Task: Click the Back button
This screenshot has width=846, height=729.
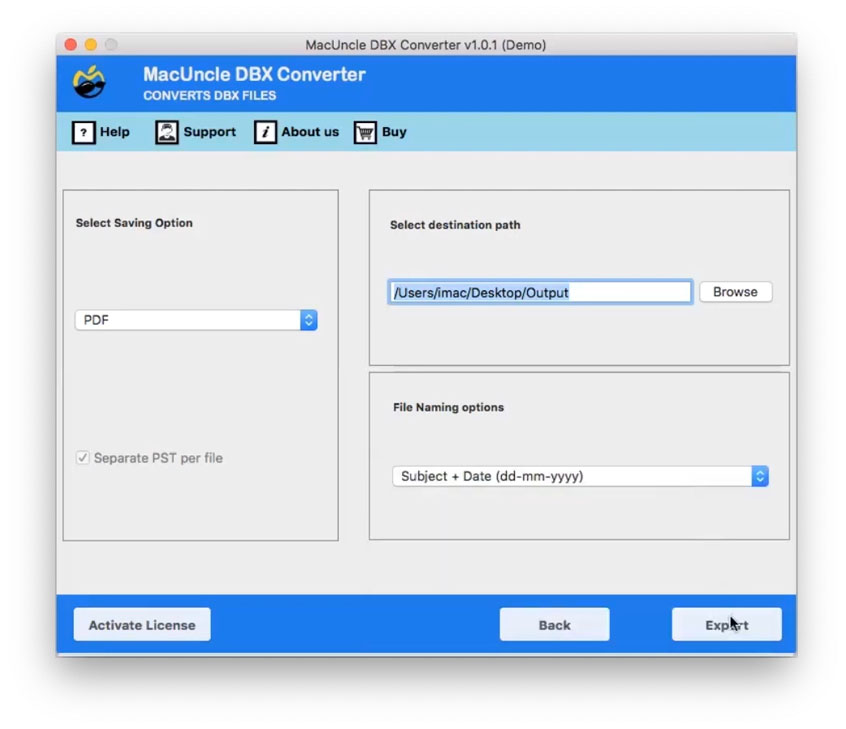Action: pos(554,624)
